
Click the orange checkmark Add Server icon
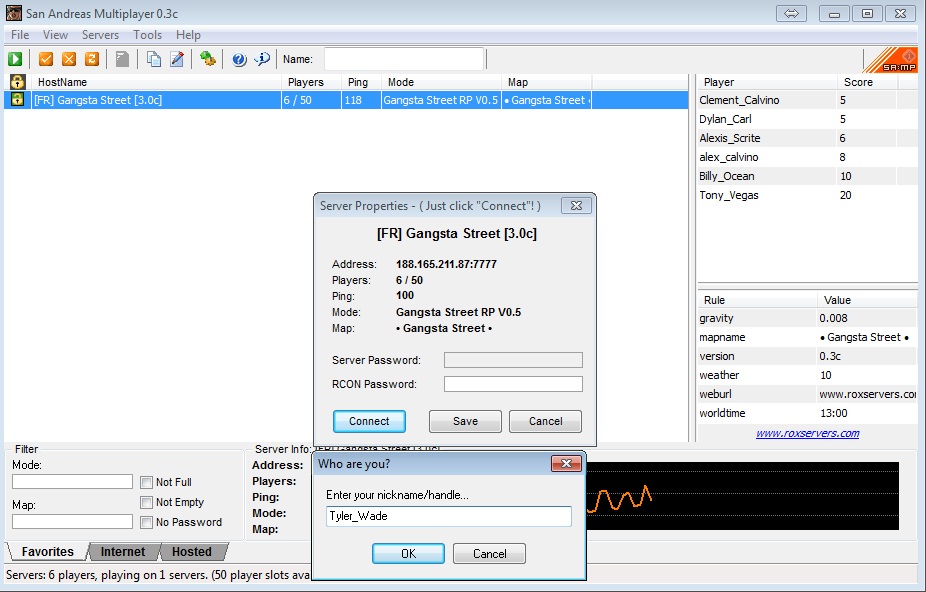coord(45,59)
